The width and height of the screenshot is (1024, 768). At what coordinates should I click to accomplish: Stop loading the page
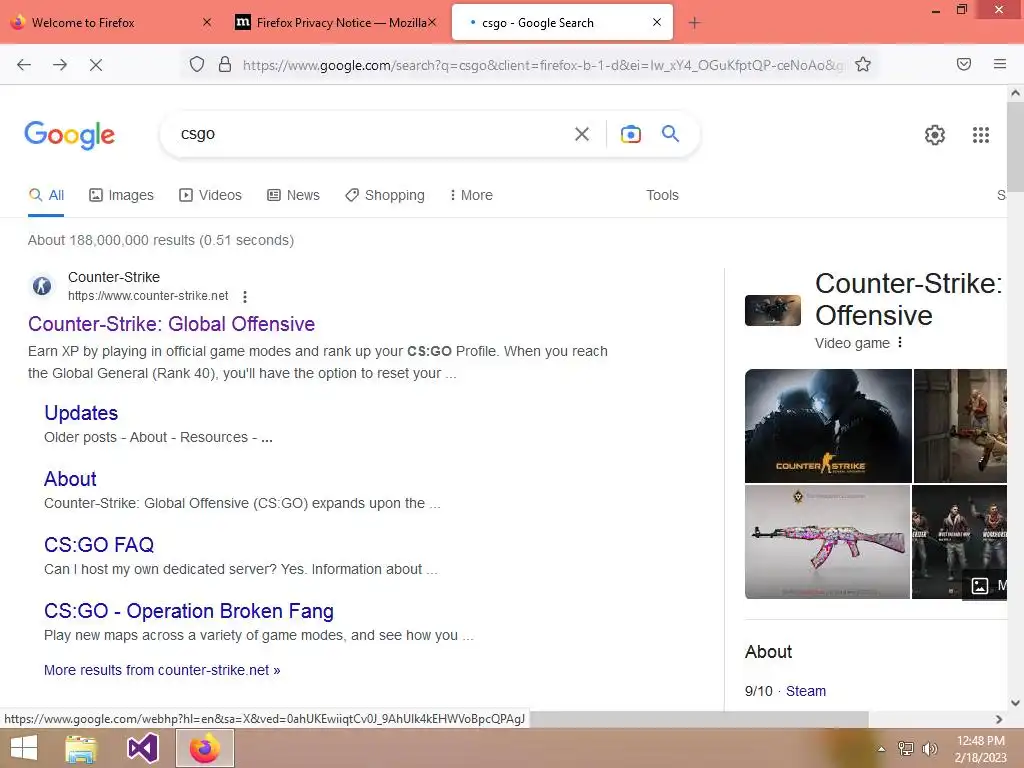tap(96, 65)
